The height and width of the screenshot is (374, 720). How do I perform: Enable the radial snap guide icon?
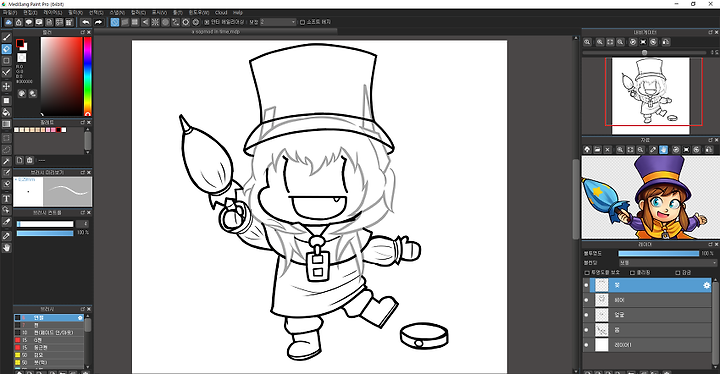click(x=155, y=22)
